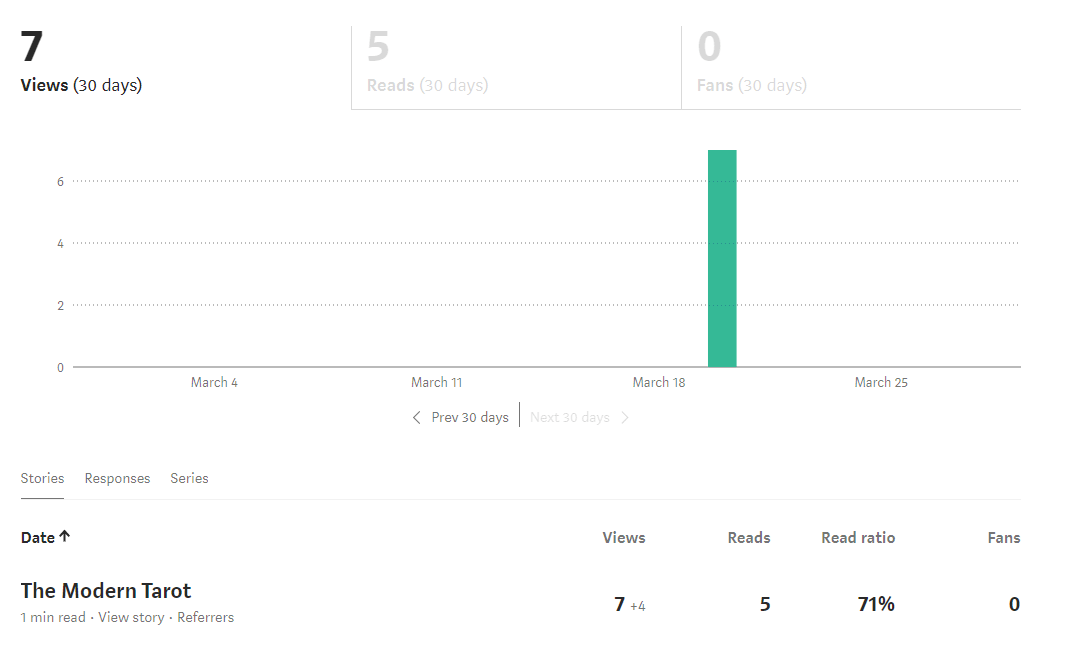Open the Referrers link

point(205,617)
